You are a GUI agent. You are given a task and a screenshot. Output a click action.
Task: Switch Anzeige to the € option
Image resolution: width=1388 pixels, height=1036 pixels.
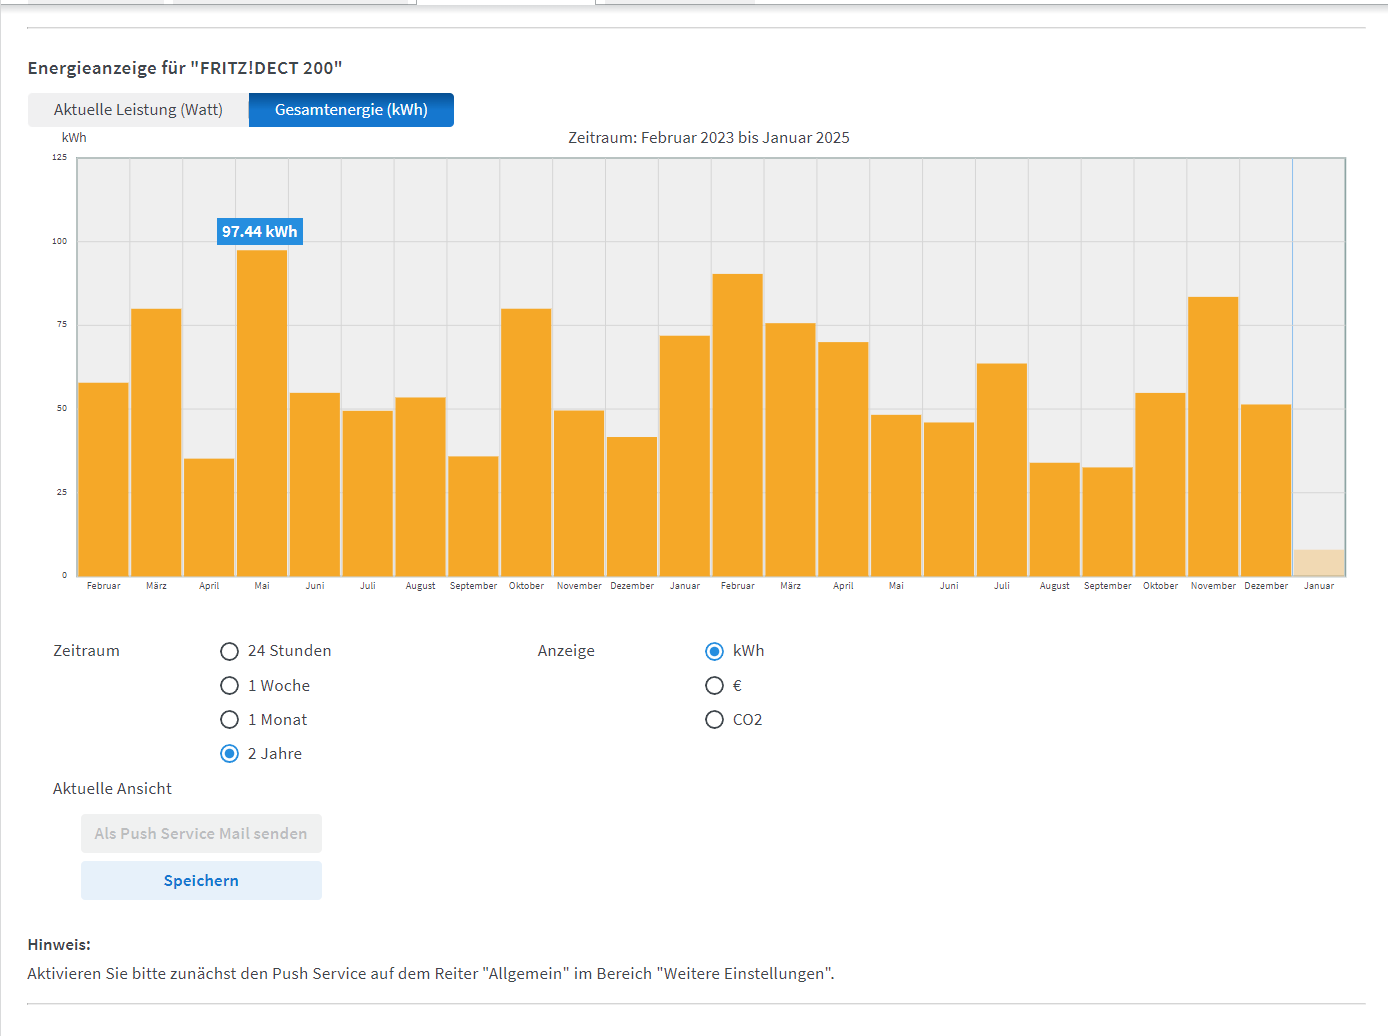[714, 686]
